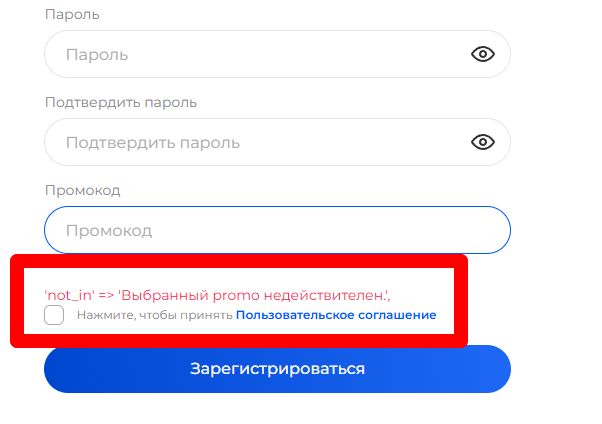
Task: Accept the terms via the square checkbox
Action: point(54,315)
